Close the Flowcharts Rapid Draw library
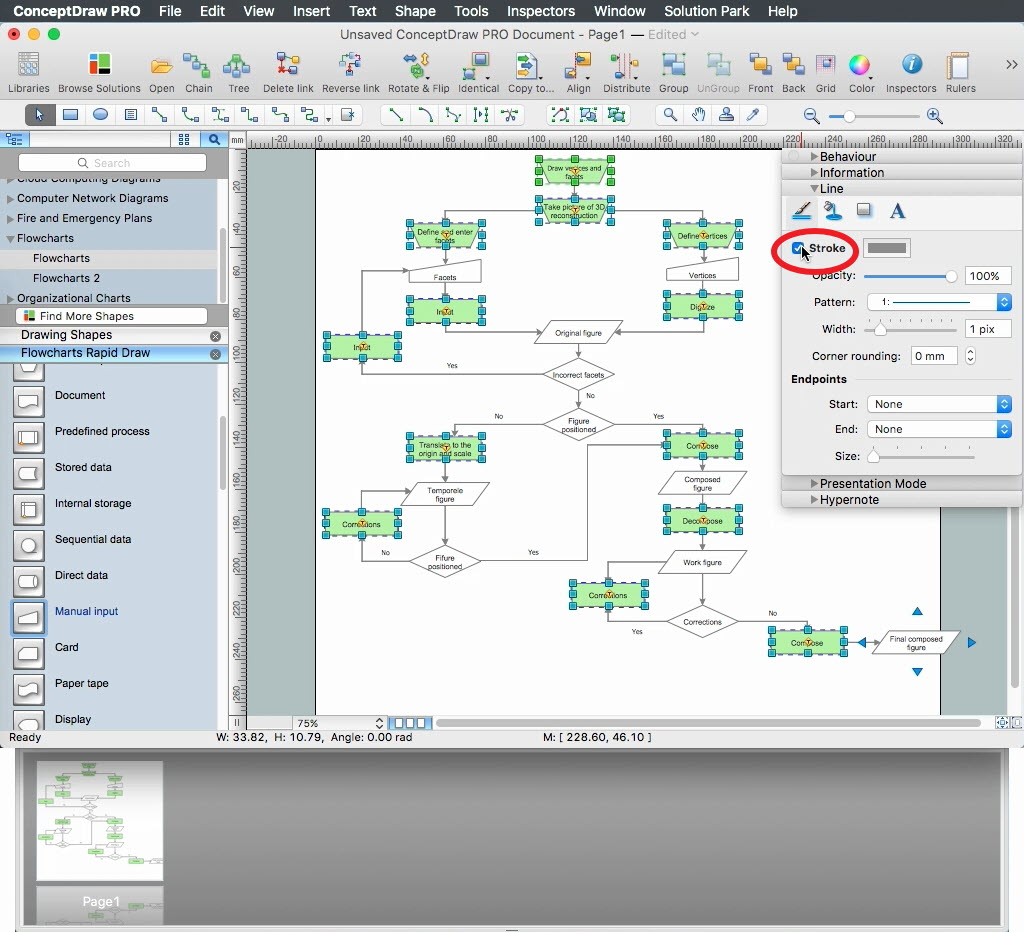Screen dimensions: 1024x932 tap(215, 354)
